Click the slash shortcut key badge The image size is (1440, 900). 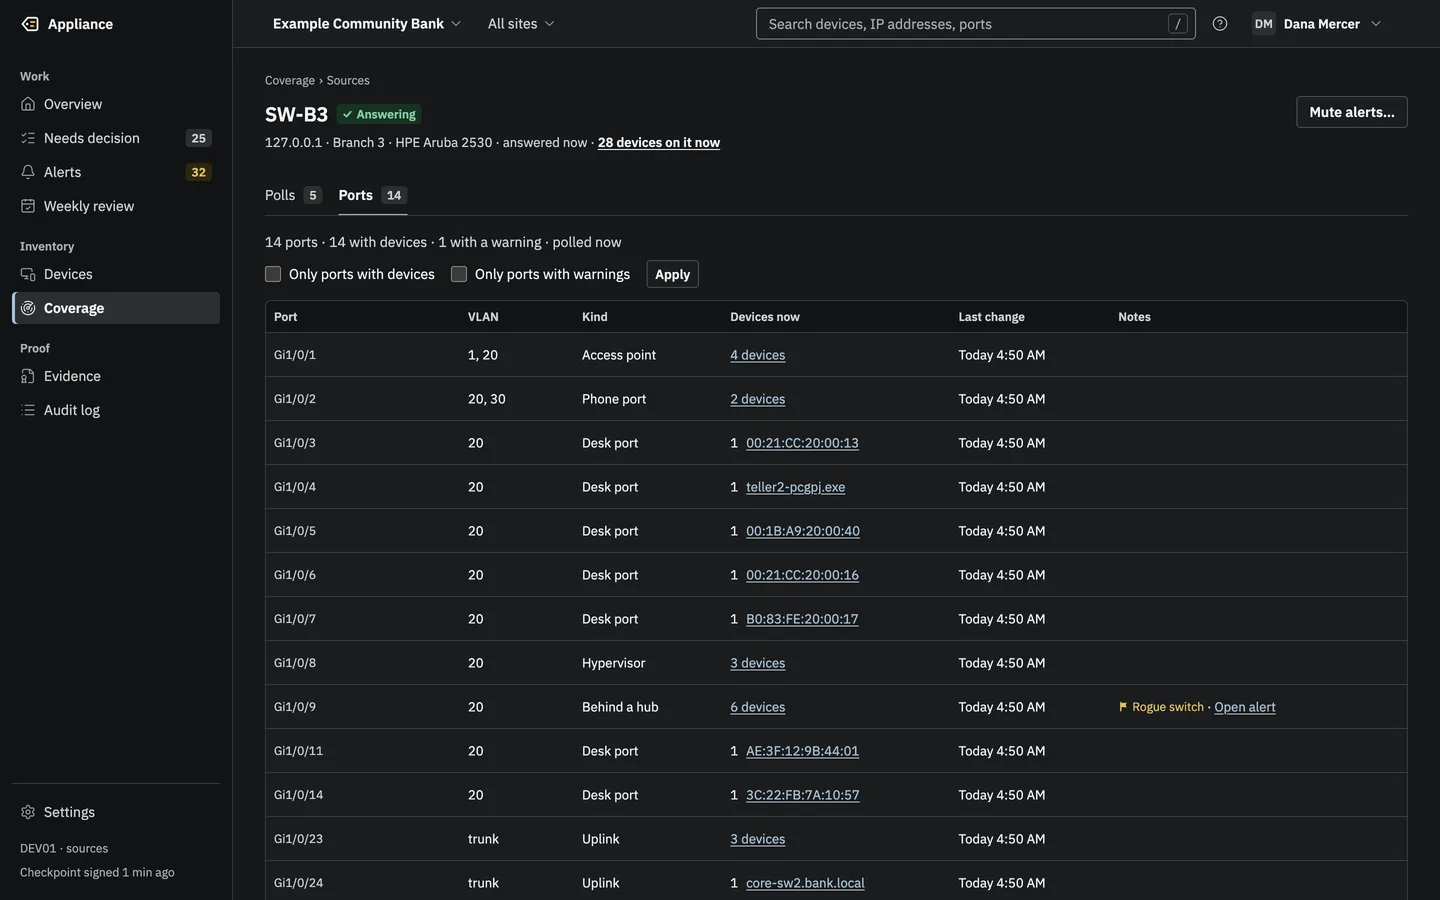click(x=1178, y=24)
